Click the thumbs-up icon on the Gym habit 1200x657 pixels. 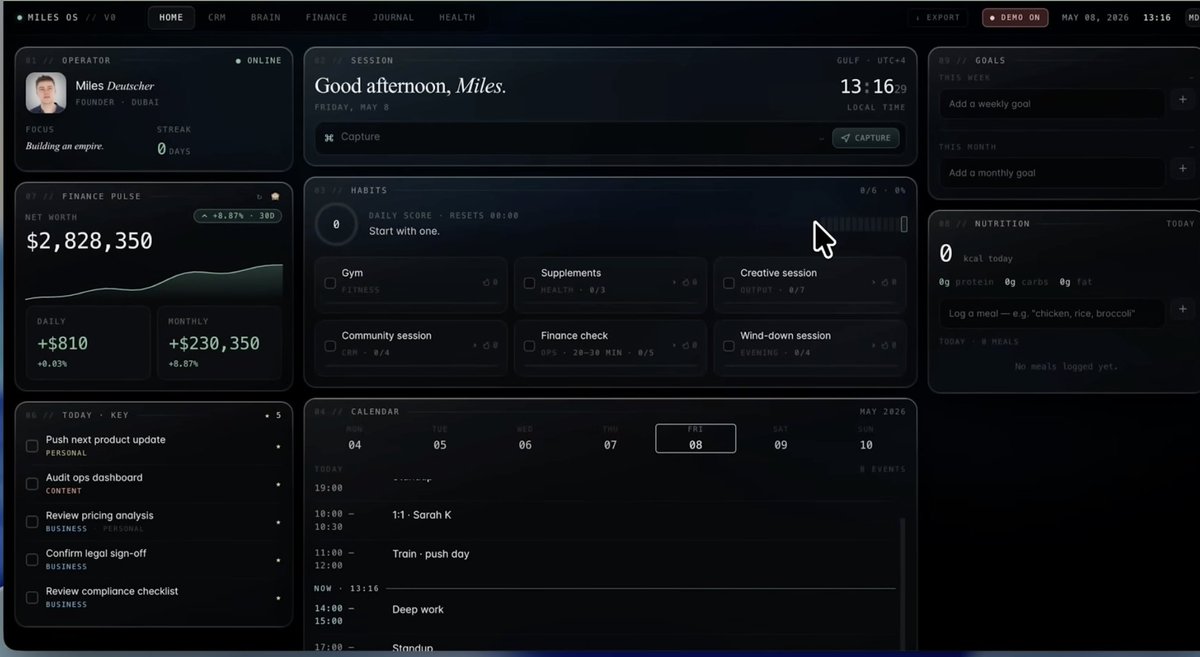click(x=485, y=283)
